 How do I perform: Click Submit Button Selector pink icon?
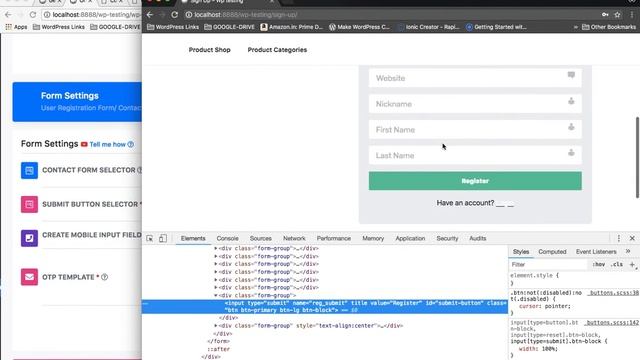point(29,204)
